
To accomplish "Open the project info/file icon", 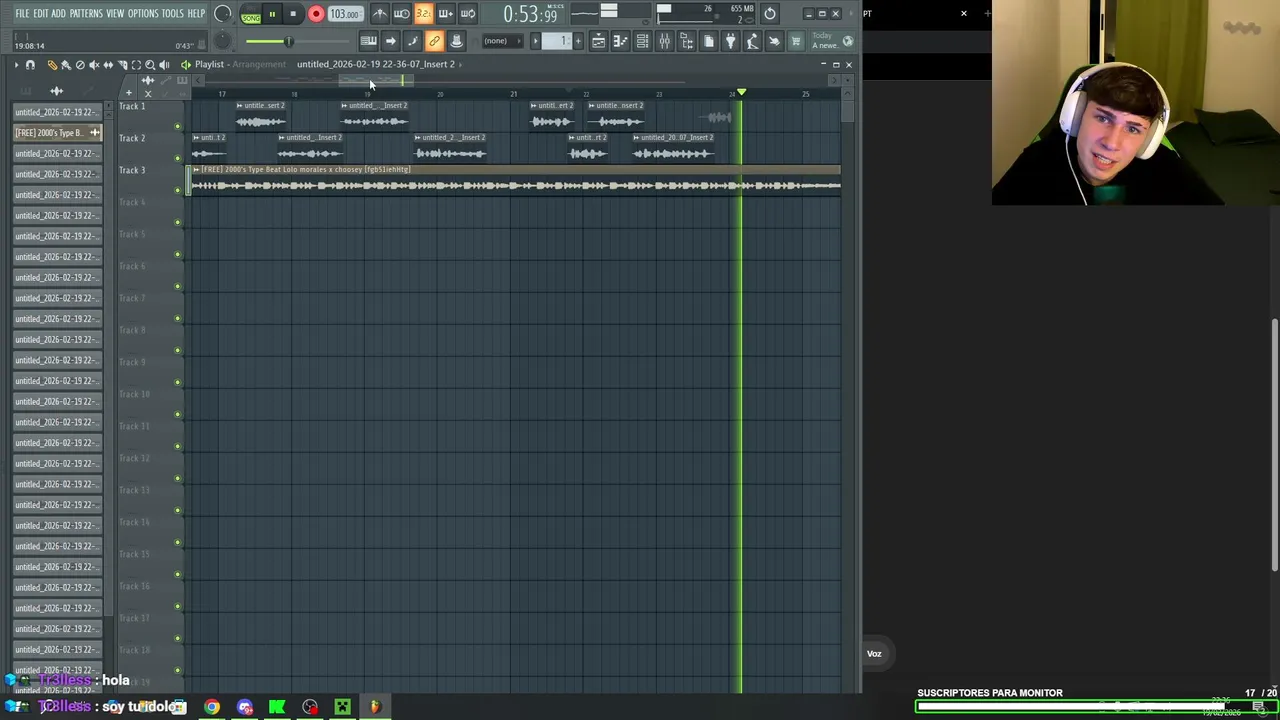I will point(708,41).
